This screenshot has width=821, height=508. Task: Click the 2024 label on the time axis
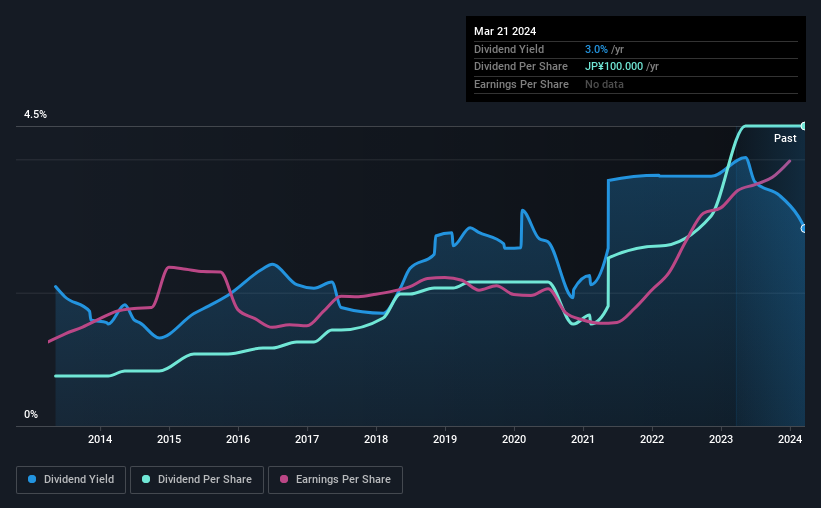[x=790, y=439]
